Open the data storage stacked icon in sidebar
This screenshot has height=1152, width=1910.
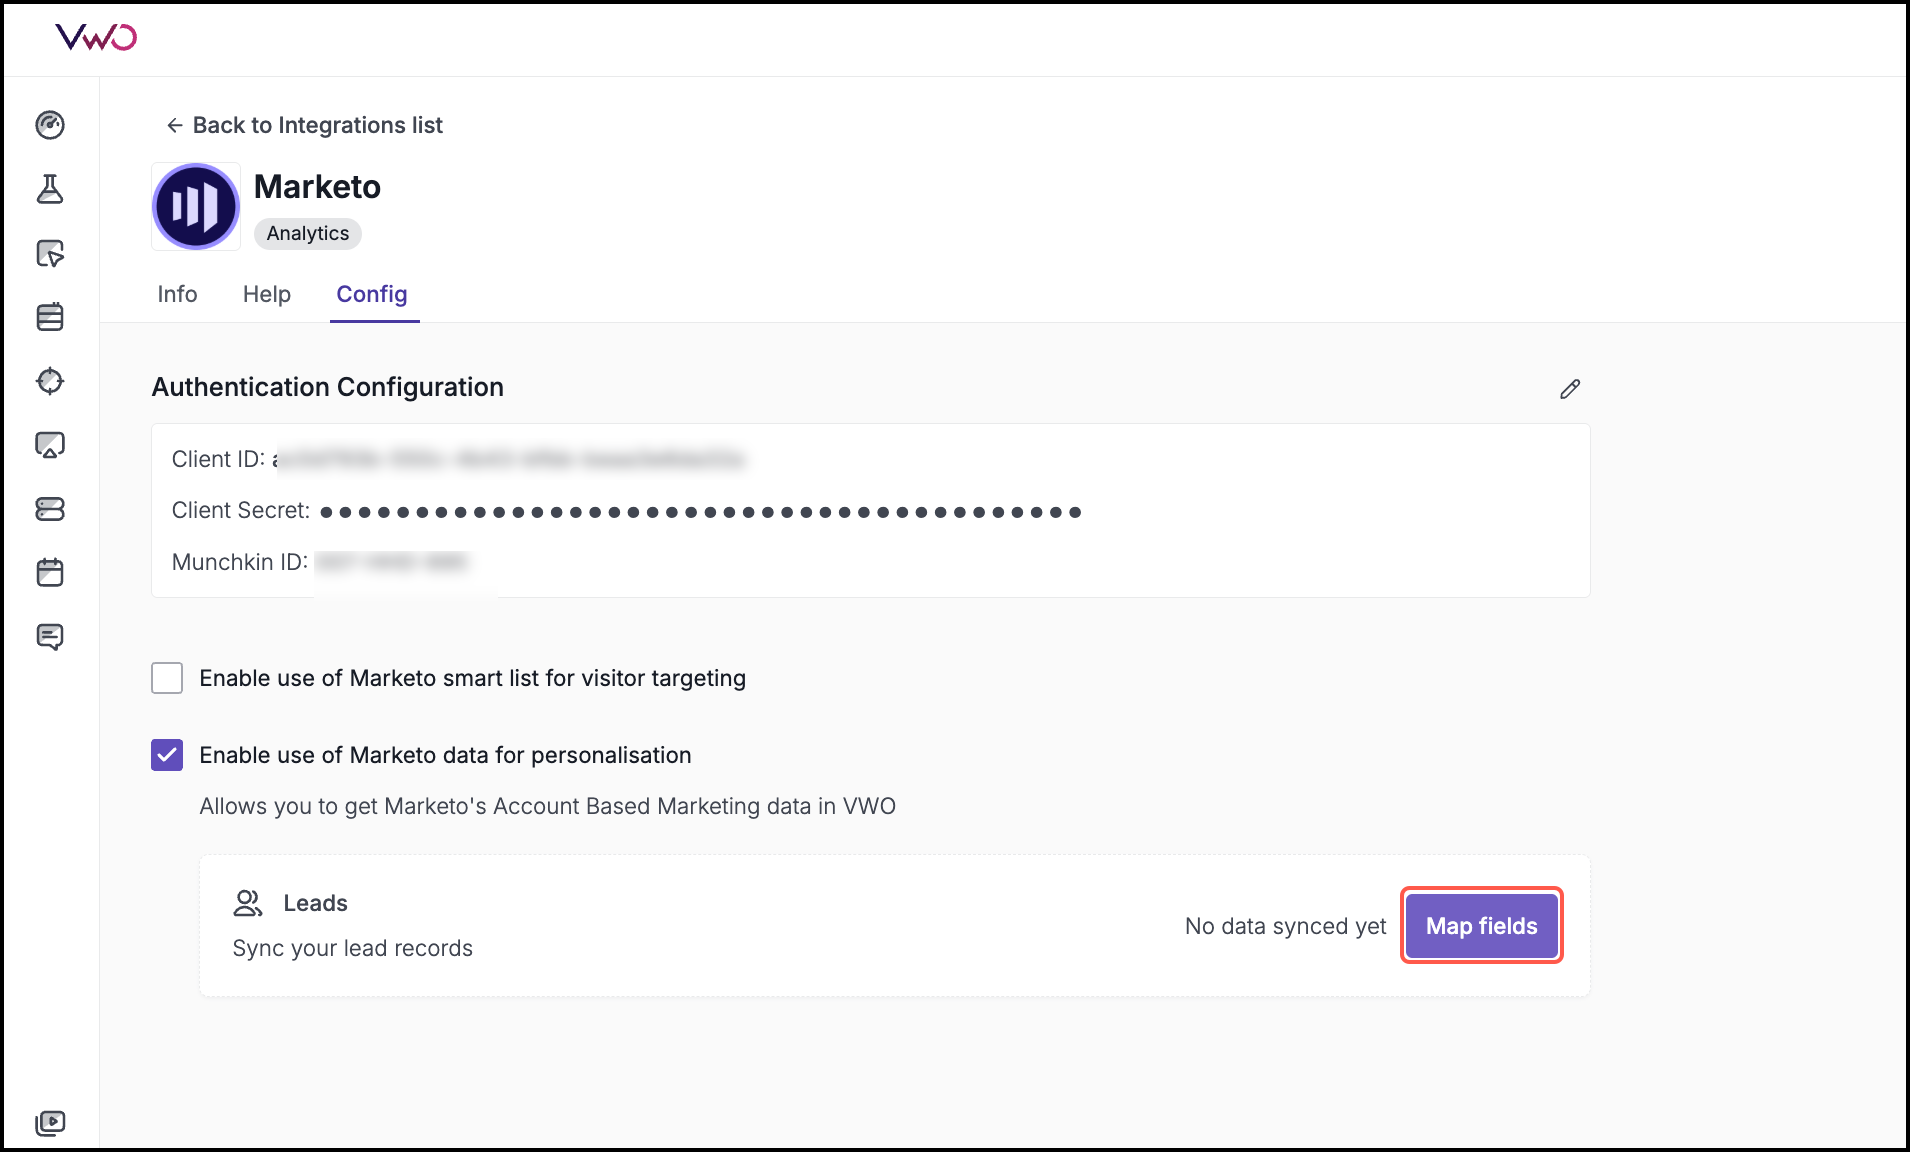50,509
